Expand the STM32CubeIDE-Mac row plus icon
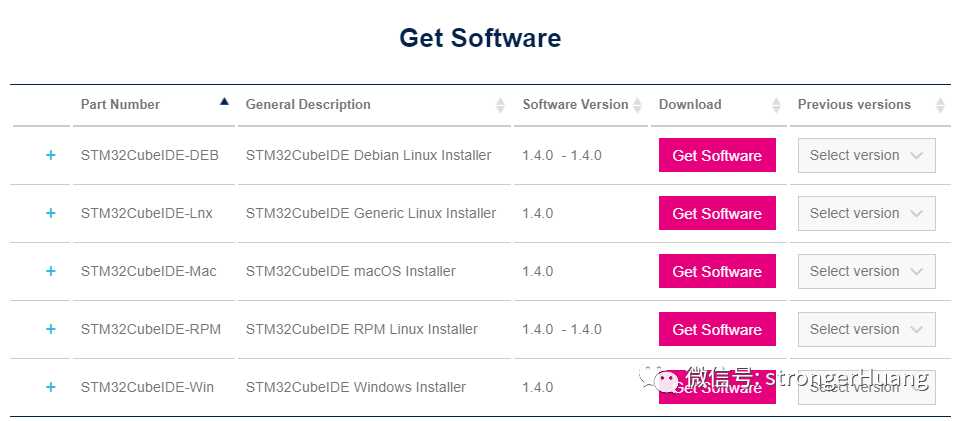 (51, 271)
